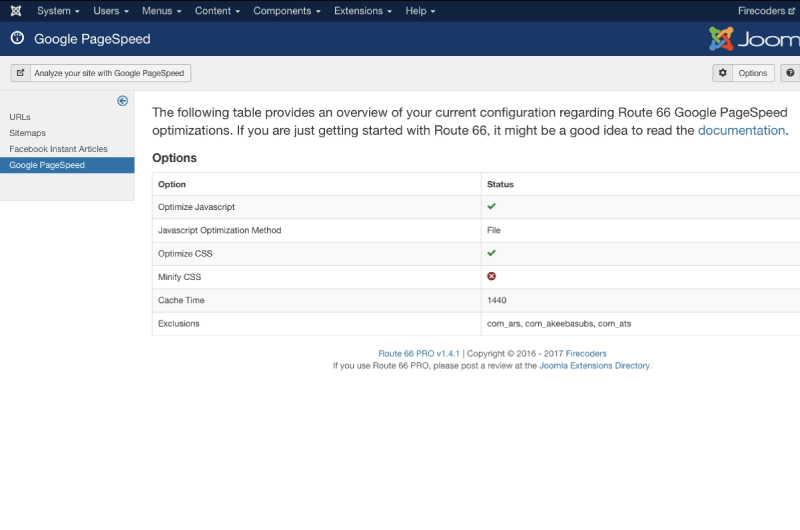Click the 1440 cache time value
The image size is (800, 530).
tap(496, 300)
